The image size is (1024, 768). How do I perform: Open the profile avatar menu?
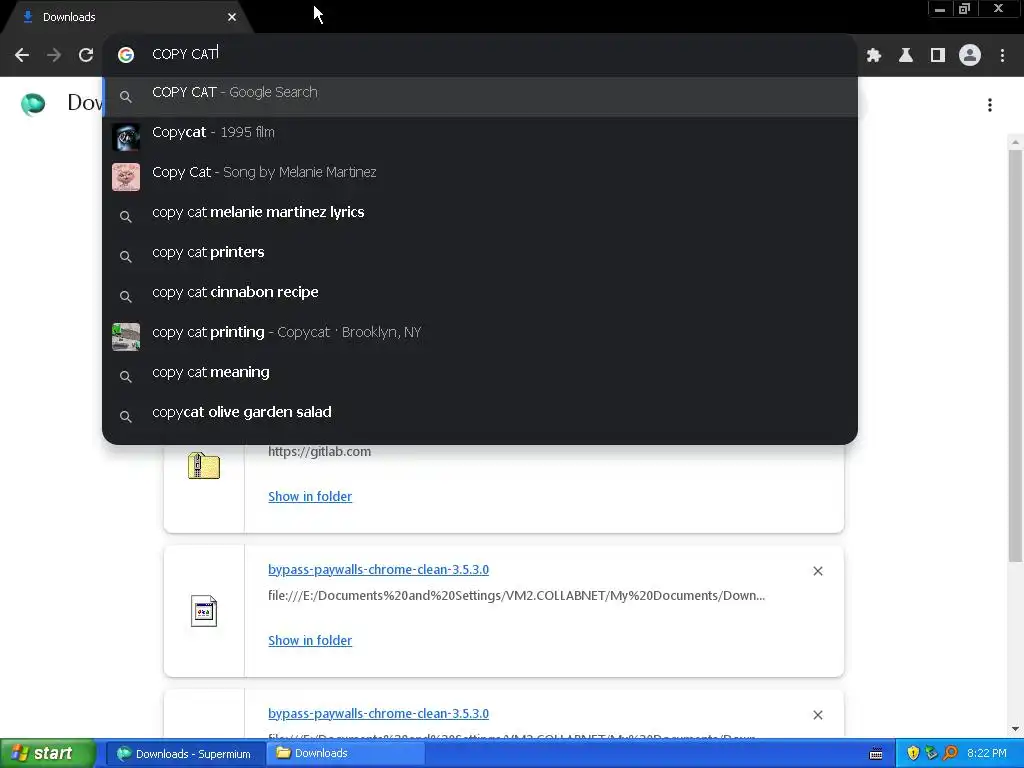coord(970,56)
